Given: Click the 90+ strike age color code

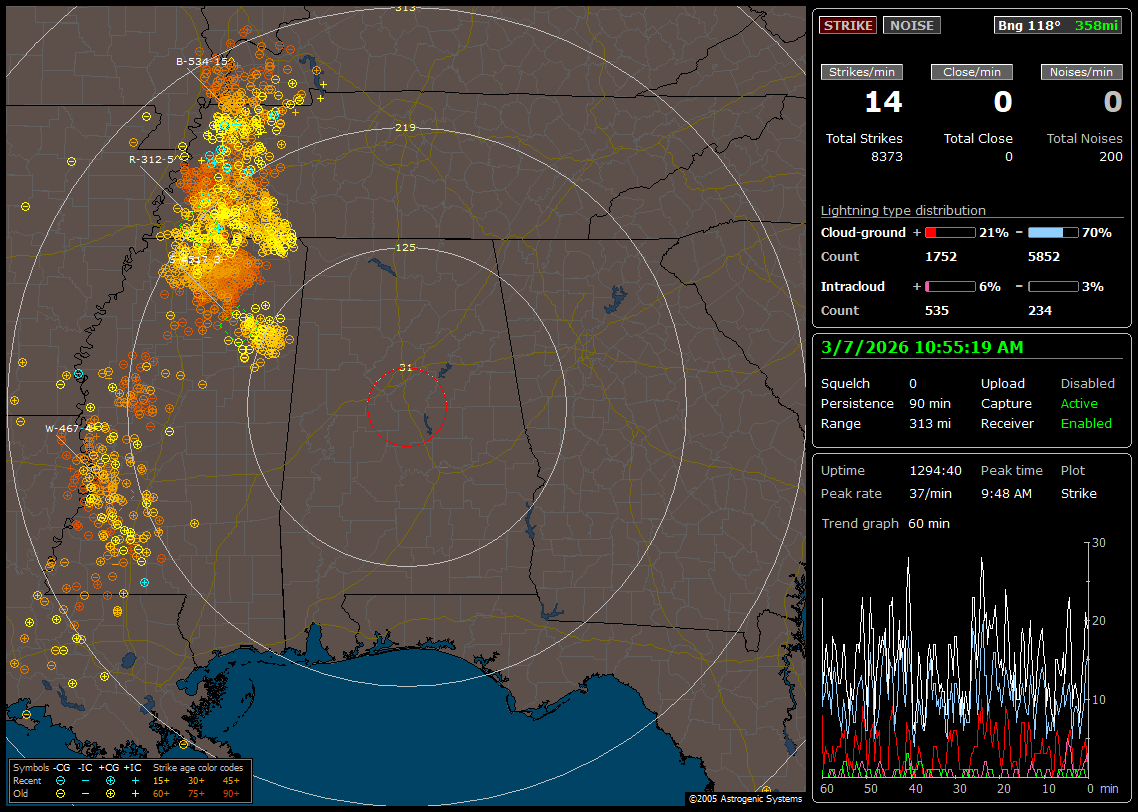Looking at the screenshot, I should tap(231, 793).
